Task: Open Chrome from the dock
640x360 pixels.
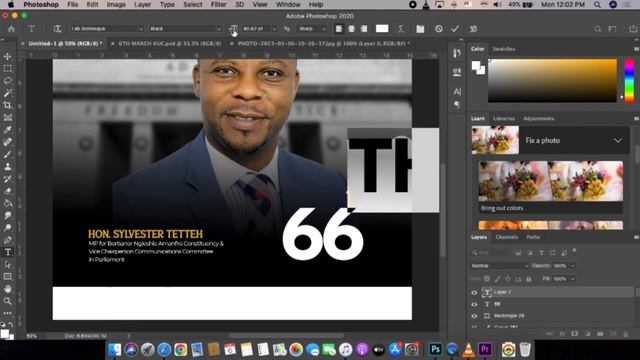Action: pos(180,349)
